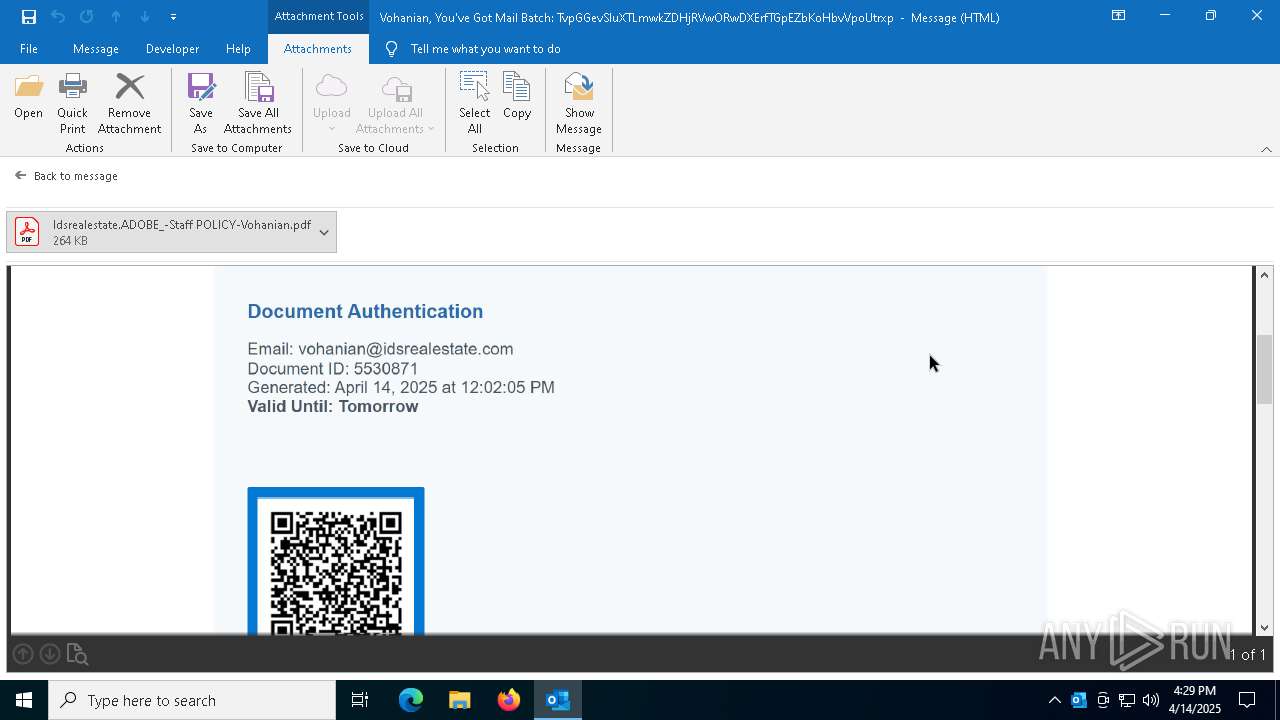This screenshot has height=720, width=1280.
Task: Click the Undo arrow in quick access toolbar
Action: point(58,16)
